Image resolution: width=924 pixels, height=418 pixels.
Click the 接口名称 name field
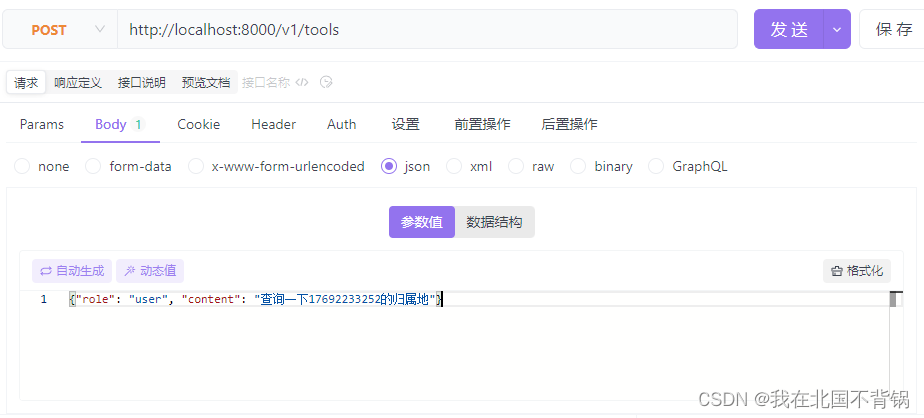pos(266,83)
